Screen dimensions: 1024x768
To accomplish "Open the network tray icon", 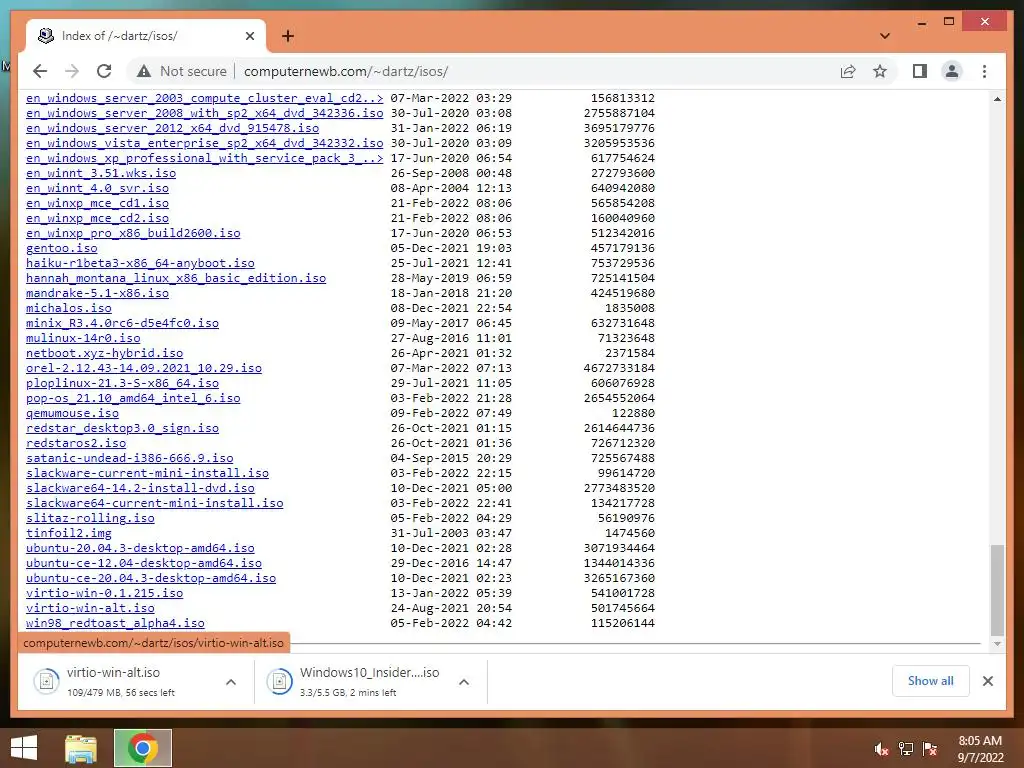I will [x=906, y=749].
